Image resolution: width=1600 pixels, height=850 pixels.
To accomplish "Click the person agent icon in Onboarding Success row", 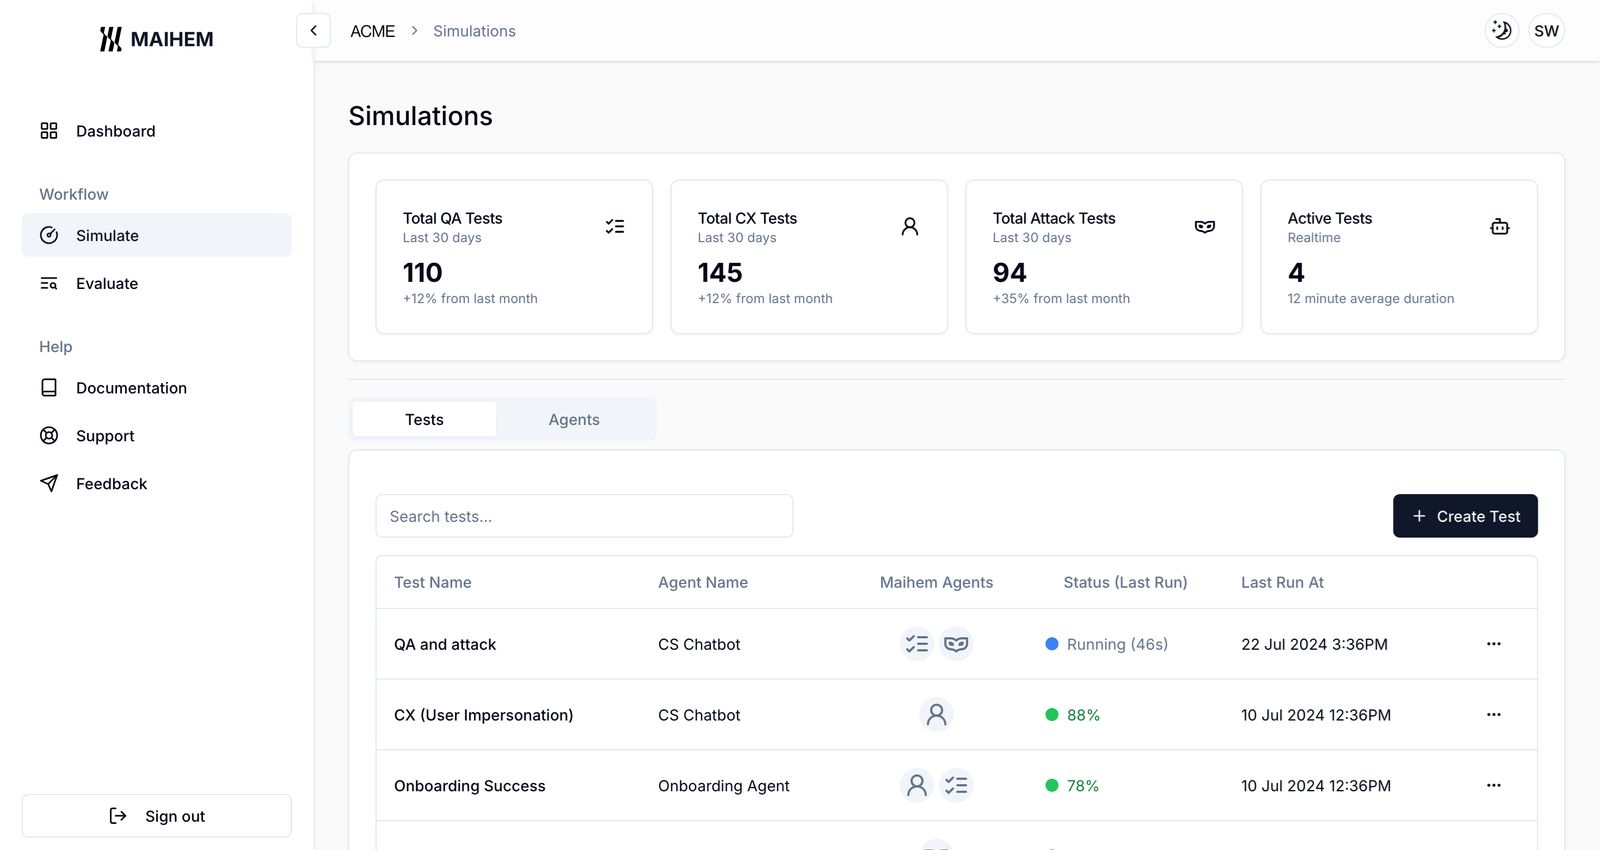I will [917, 786].
